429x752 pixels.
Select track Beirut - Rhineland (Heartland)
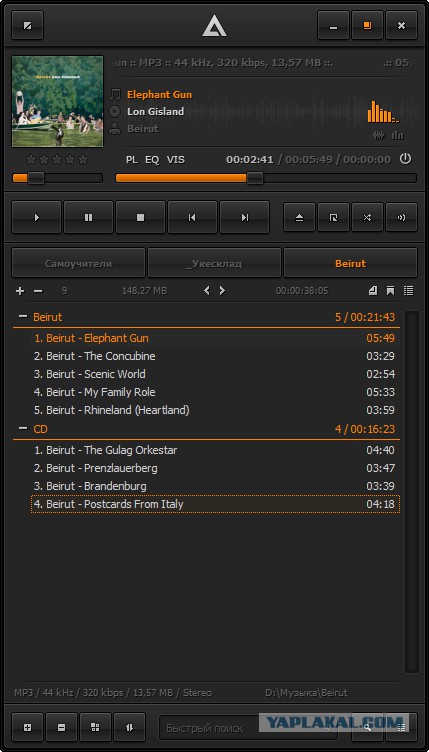(x=215, y=410)
